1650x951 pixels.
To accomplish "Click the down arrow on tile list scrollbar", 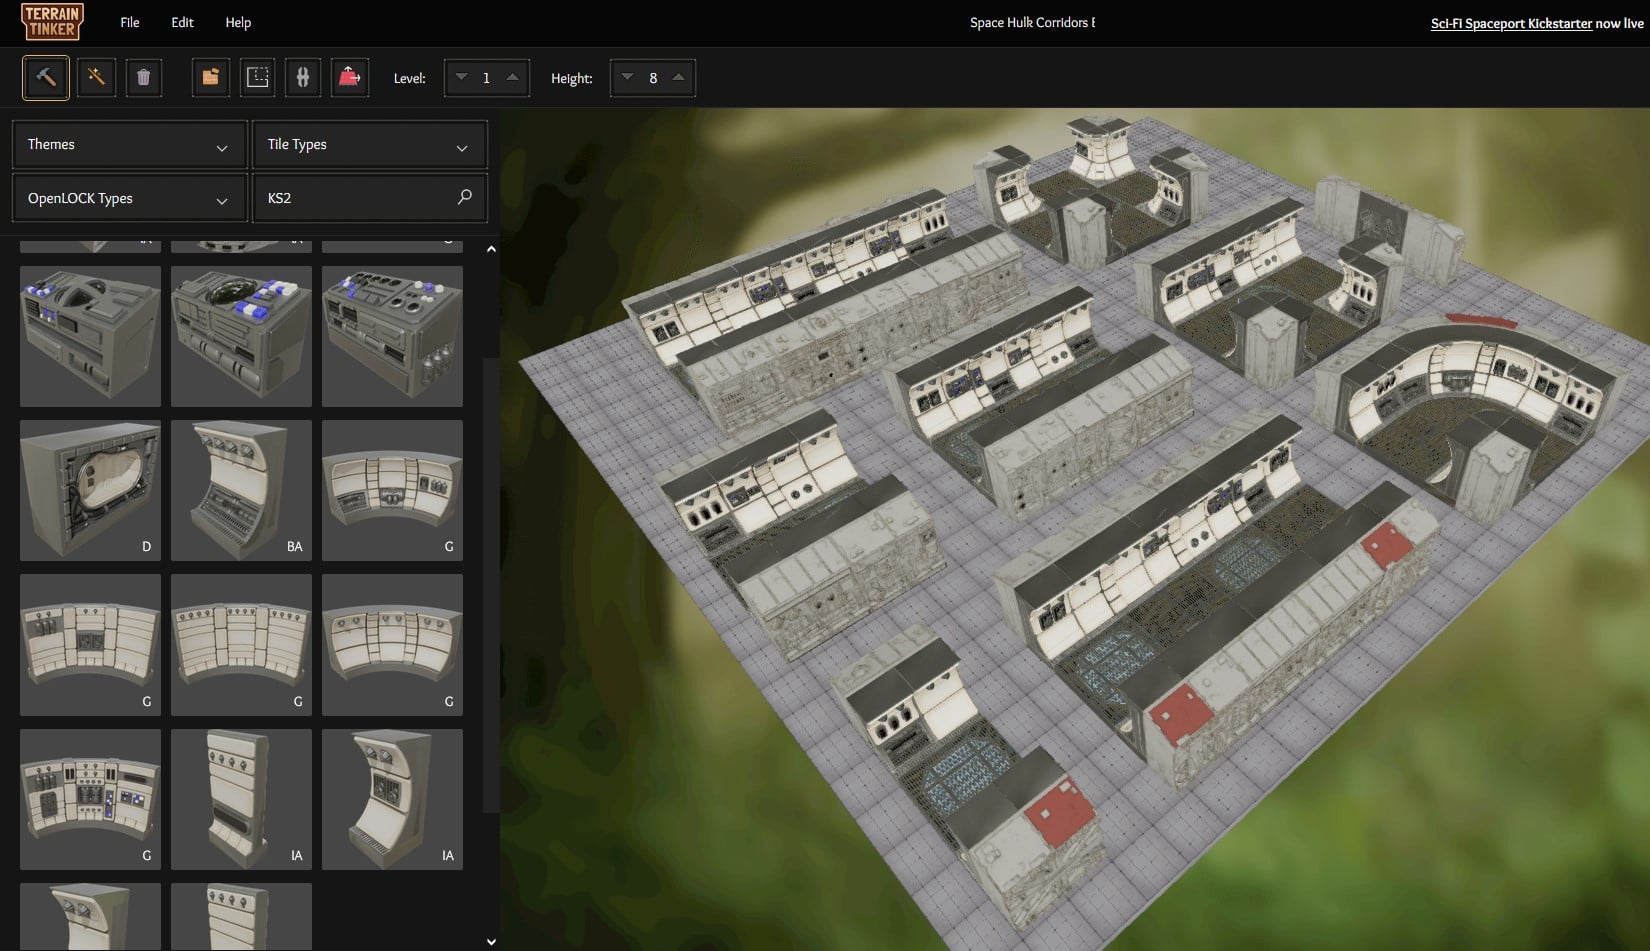I will pos(491,941).
